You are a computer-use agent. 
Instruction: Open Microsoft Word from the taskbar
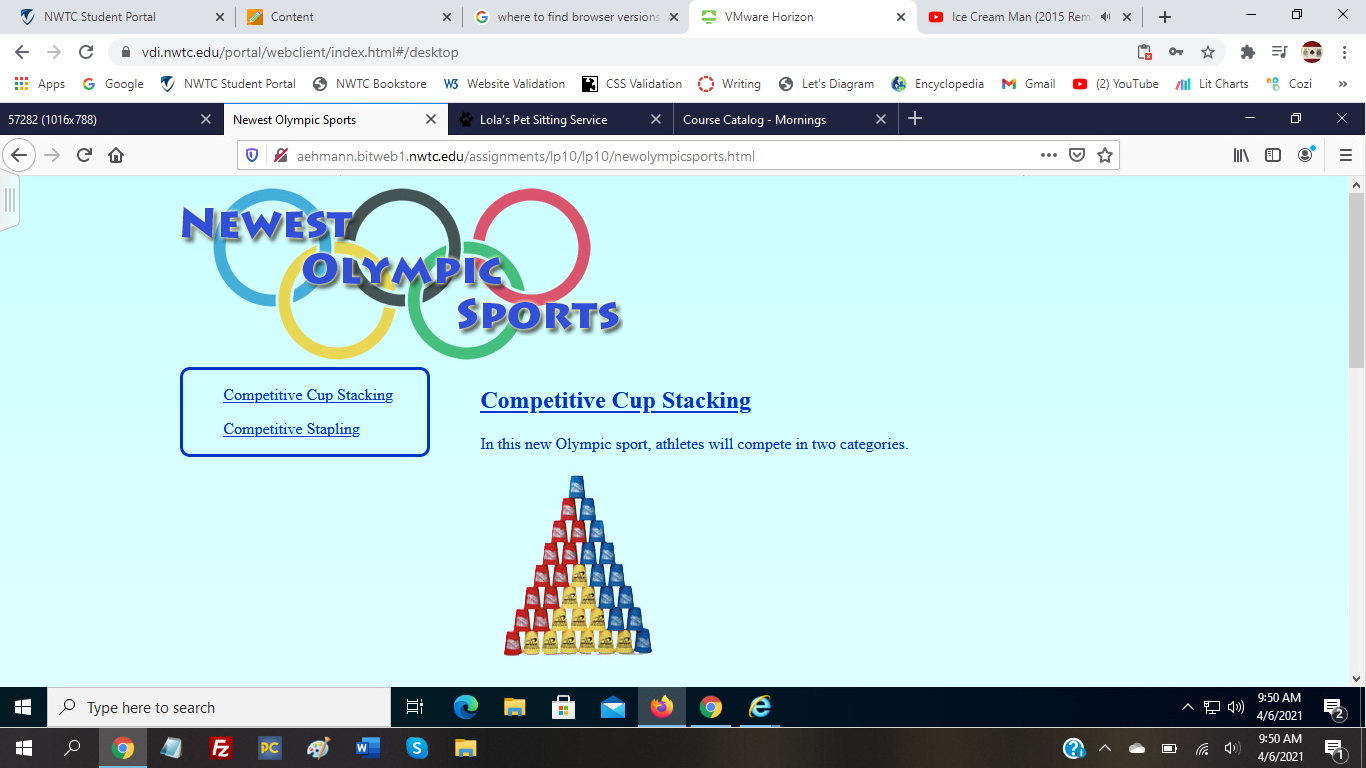point(367,747)
